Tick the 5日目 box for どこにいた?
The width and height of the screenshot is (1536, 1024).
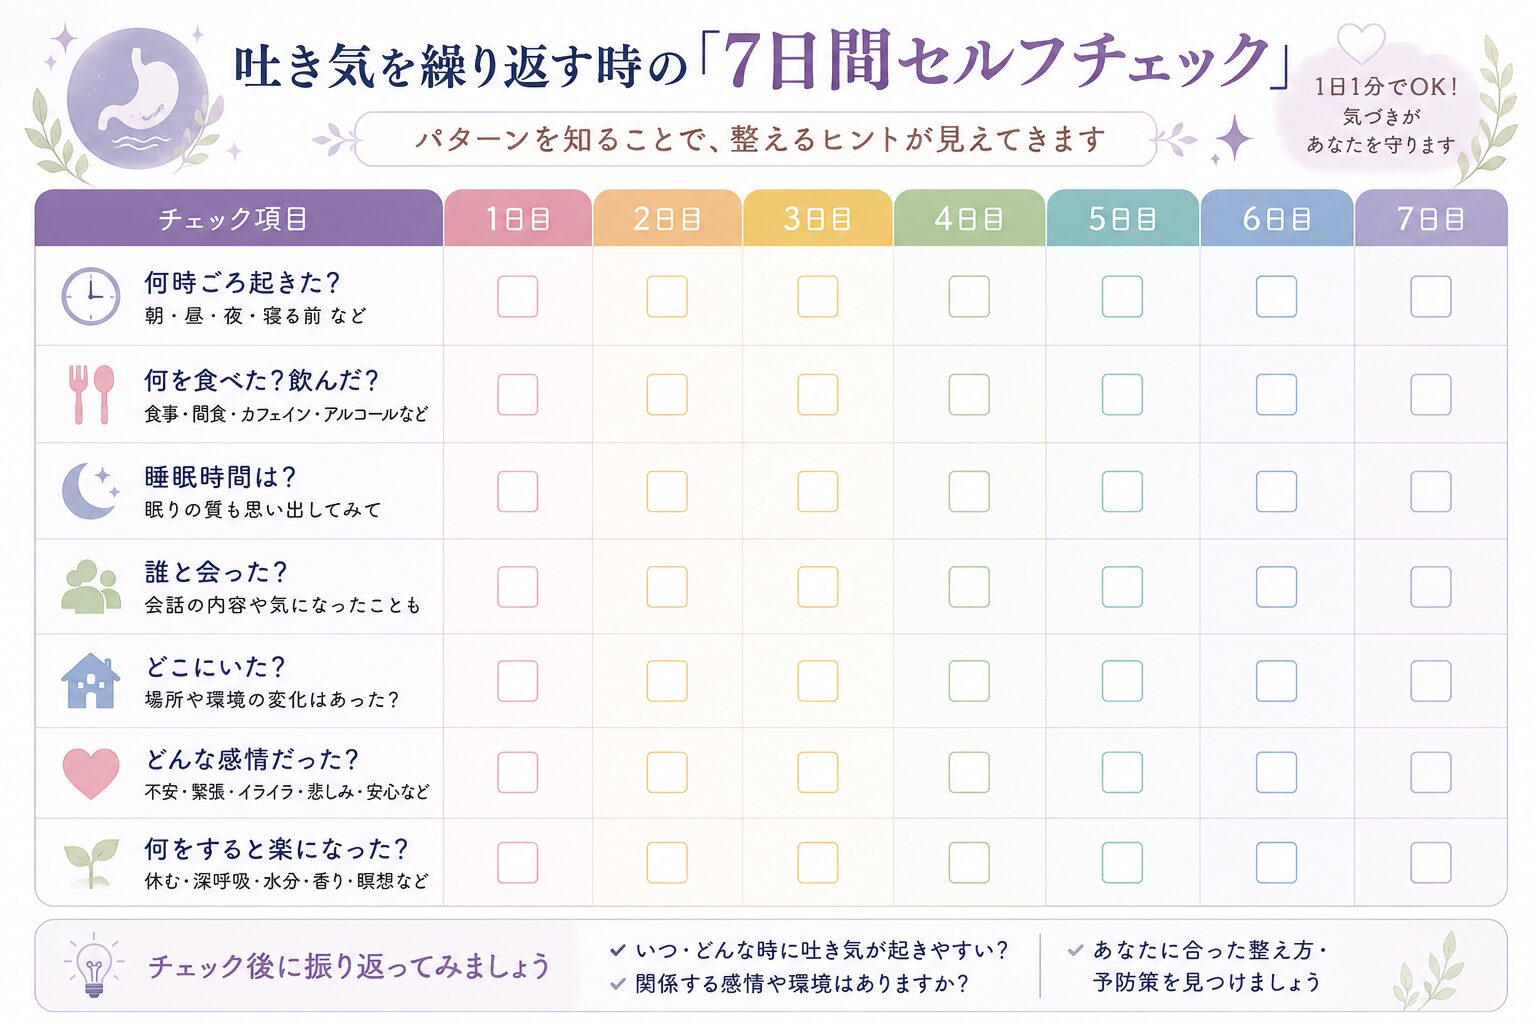click(1122, 681)
